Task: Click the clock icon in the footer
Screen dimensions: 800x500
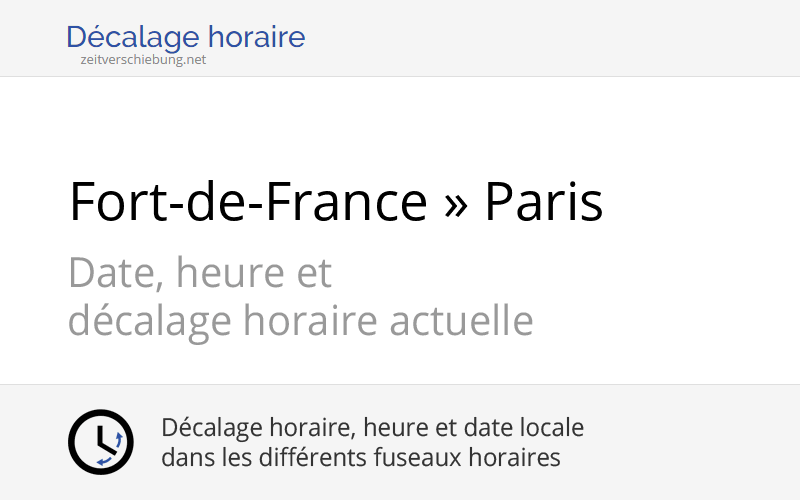Action: click(100, 441)
